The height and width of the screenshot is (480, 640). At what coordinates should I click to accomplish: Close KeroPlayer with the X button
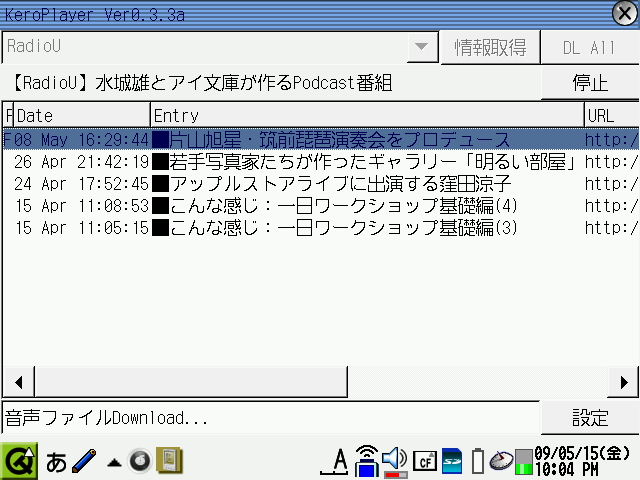(624, 14)
